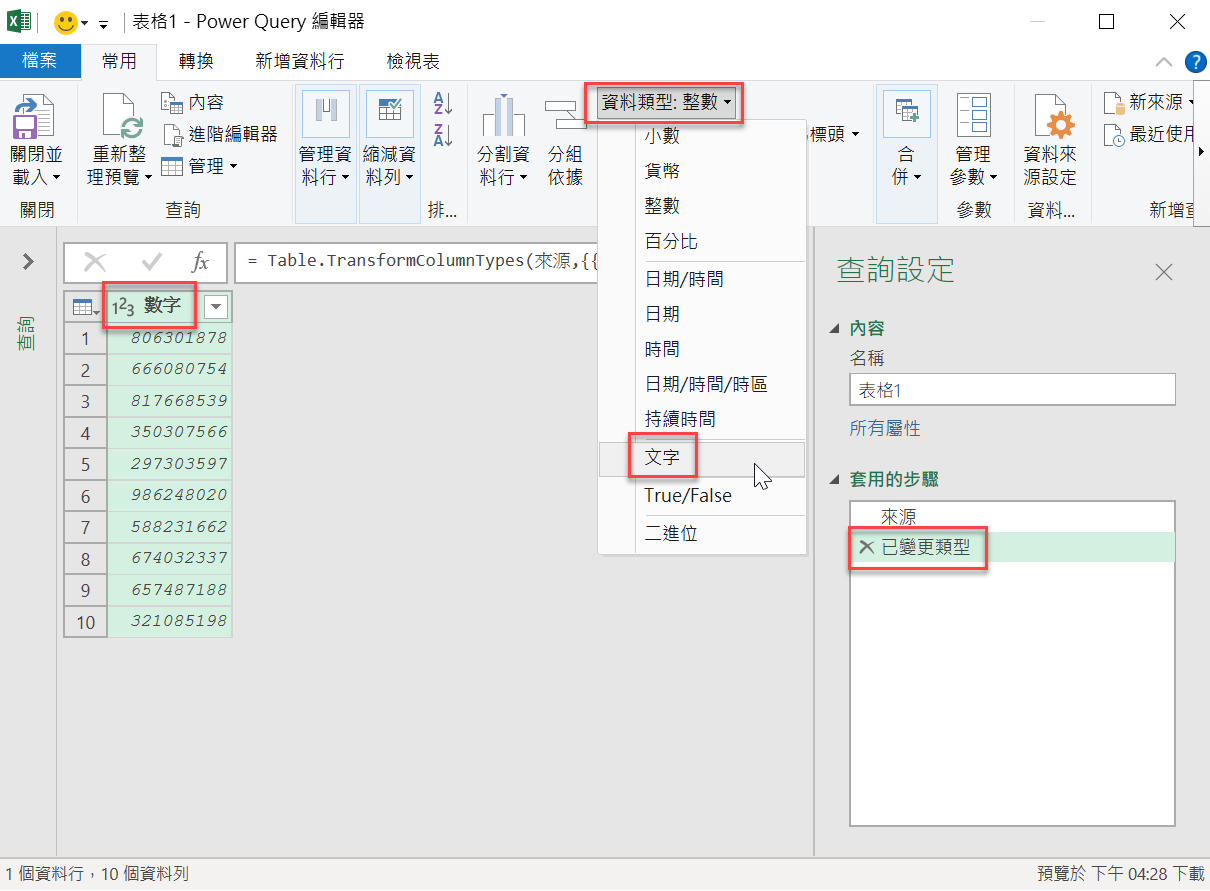Click 縮減資料列 reduce rows icon

tap(389, 114)
